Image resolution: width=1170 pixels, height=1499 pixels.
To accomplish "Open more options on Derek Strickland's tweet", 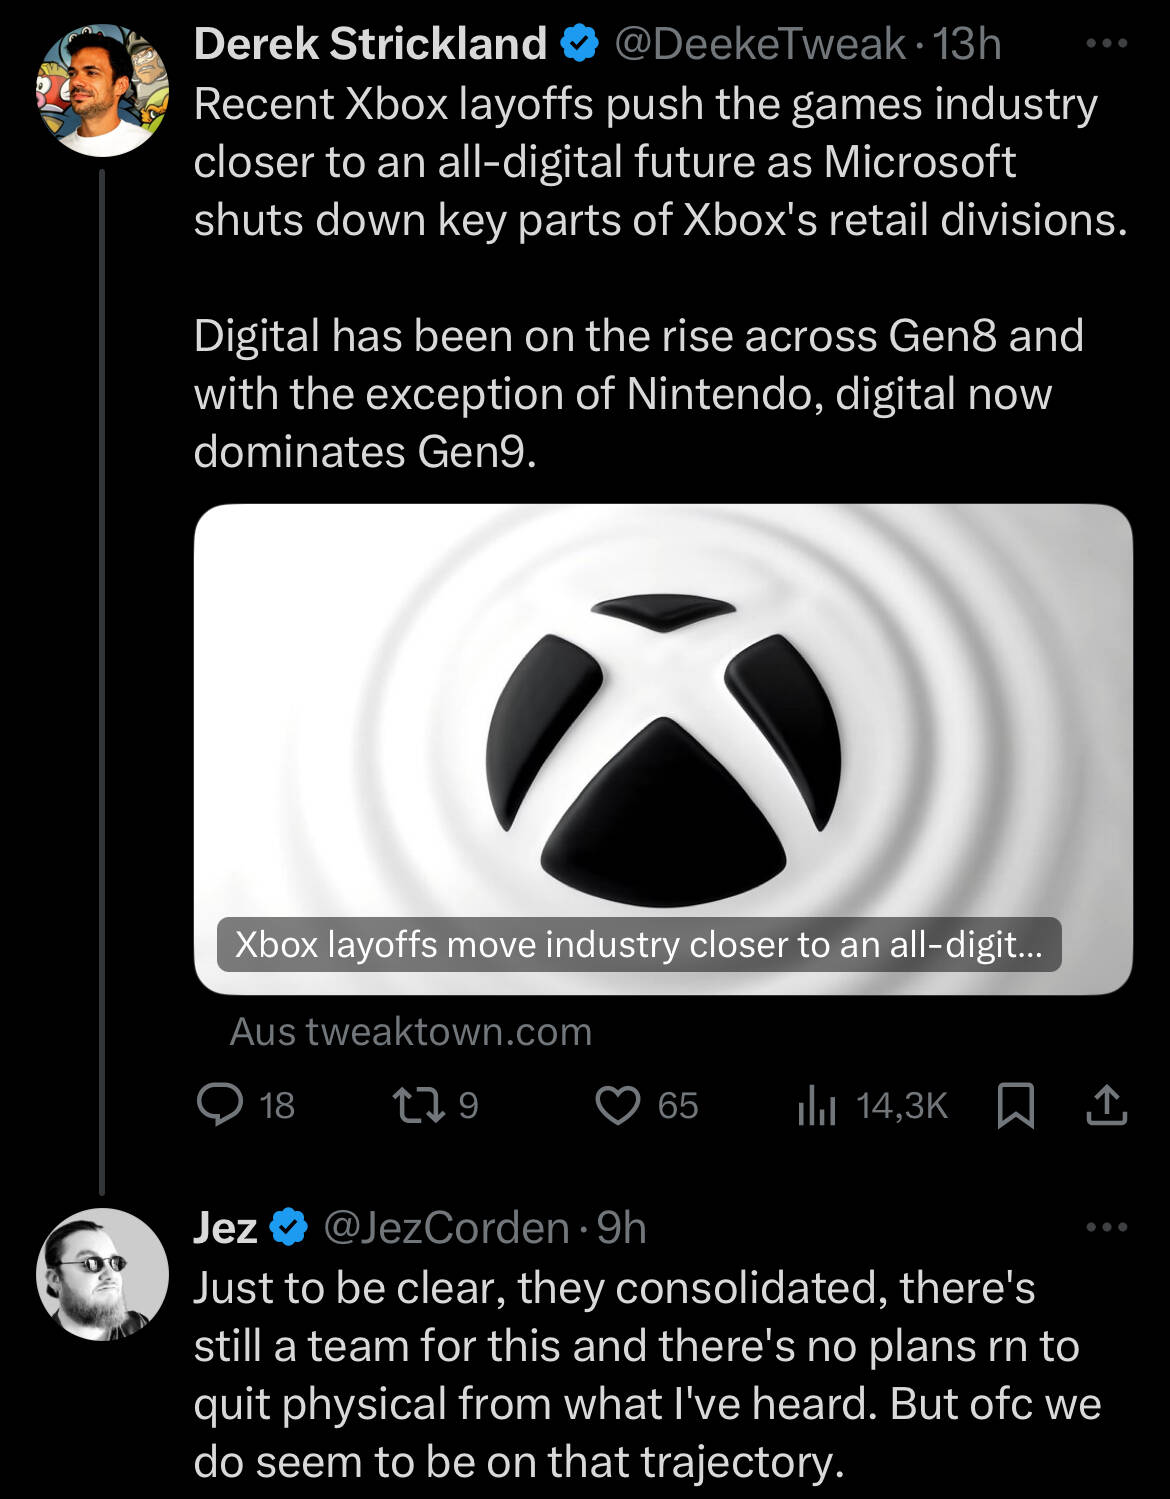I will click(1106, 44).
